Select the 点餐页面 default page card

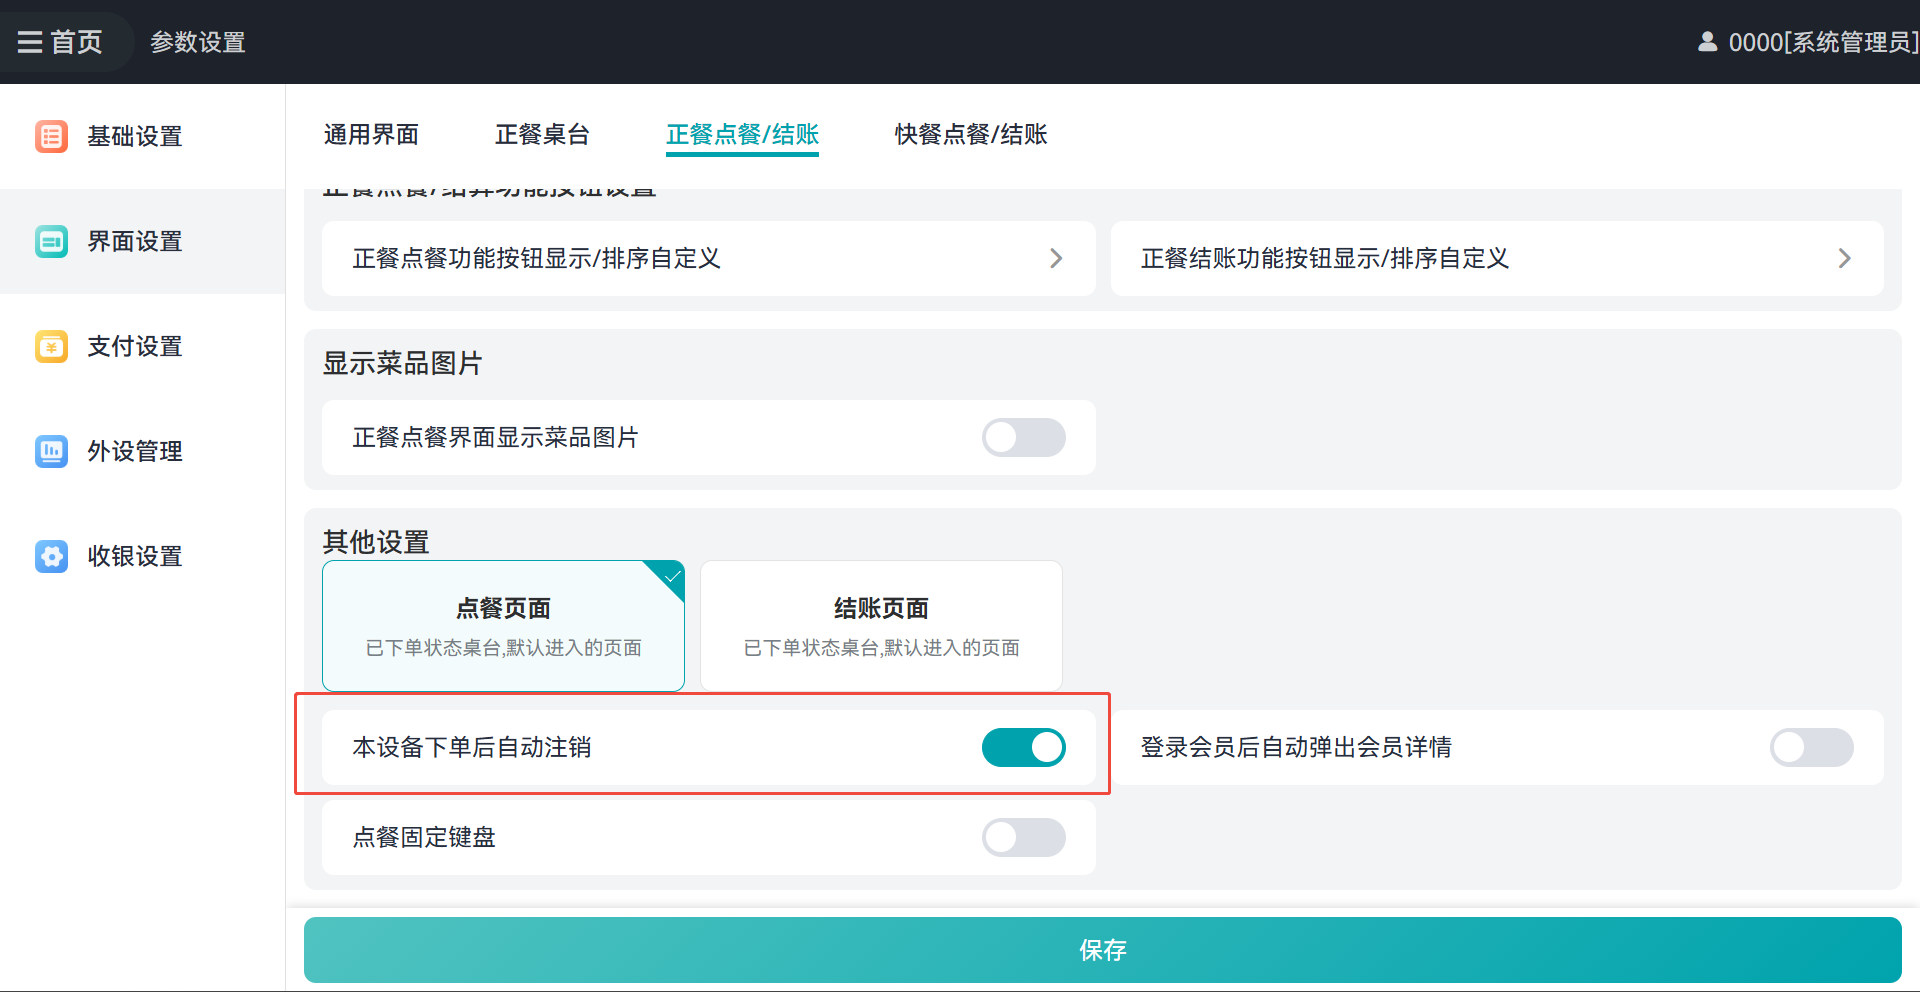[x=503, y=626]
